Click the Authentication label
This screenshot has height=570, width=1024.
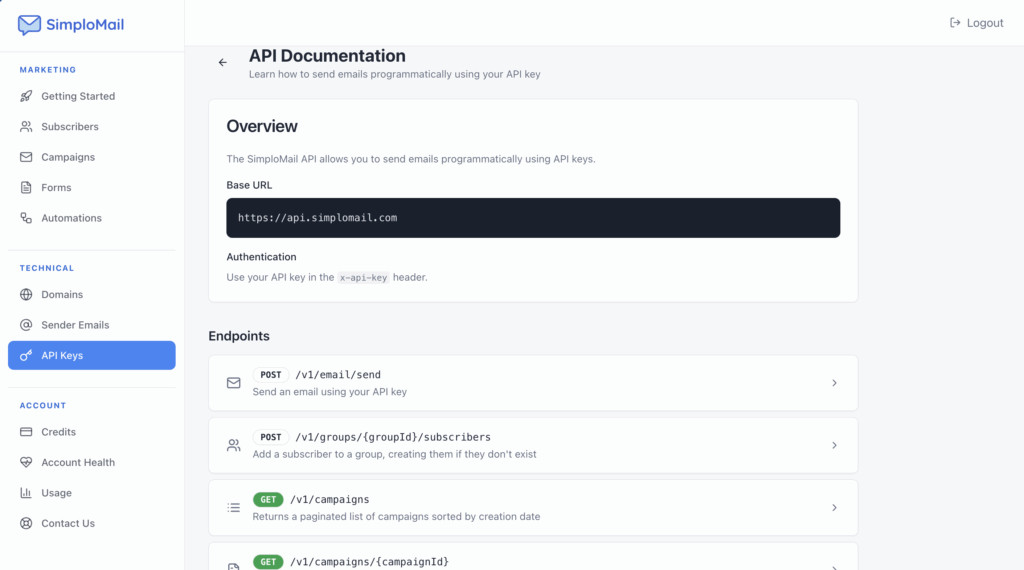pyautogui.click(x=261, y=257)
